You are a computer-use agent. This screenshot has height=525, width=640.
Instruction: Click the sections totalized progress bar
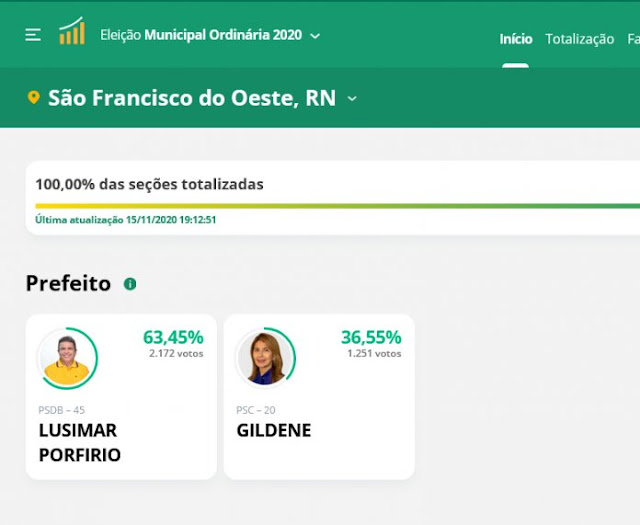(338, 206)
